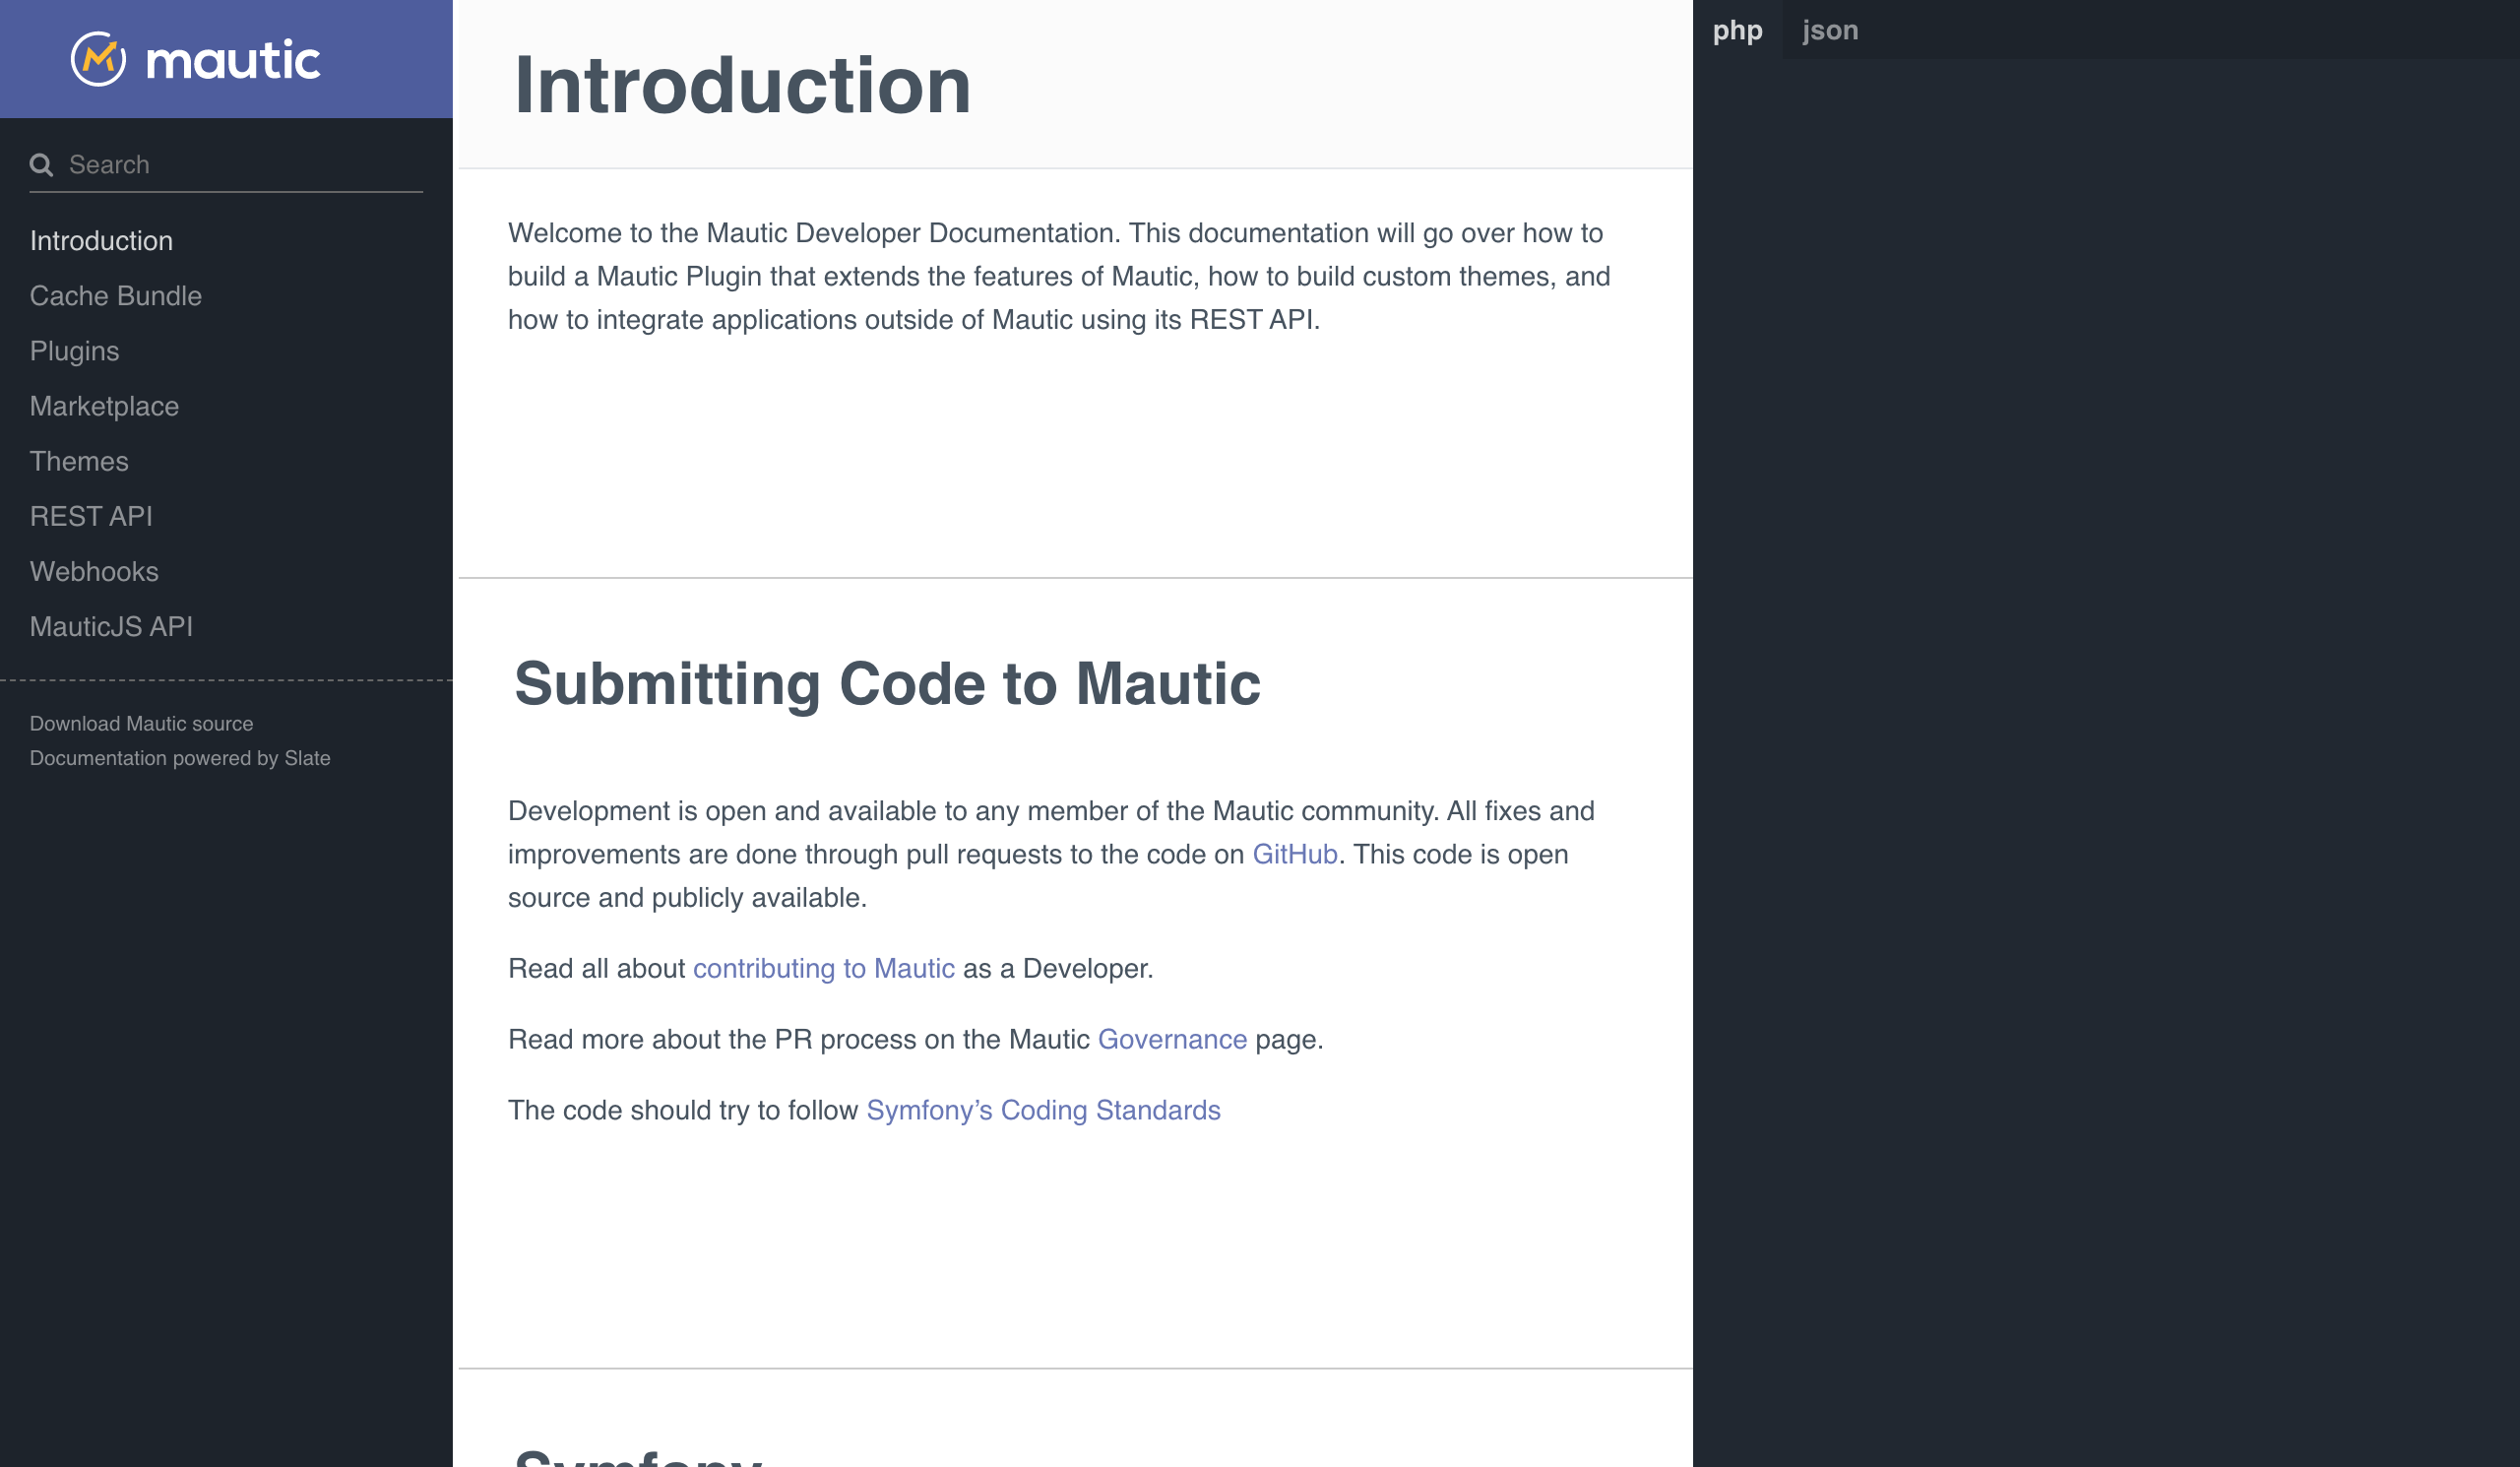
Task: Follow contributing to Mautic link
Action: click(x=823, y=968)
